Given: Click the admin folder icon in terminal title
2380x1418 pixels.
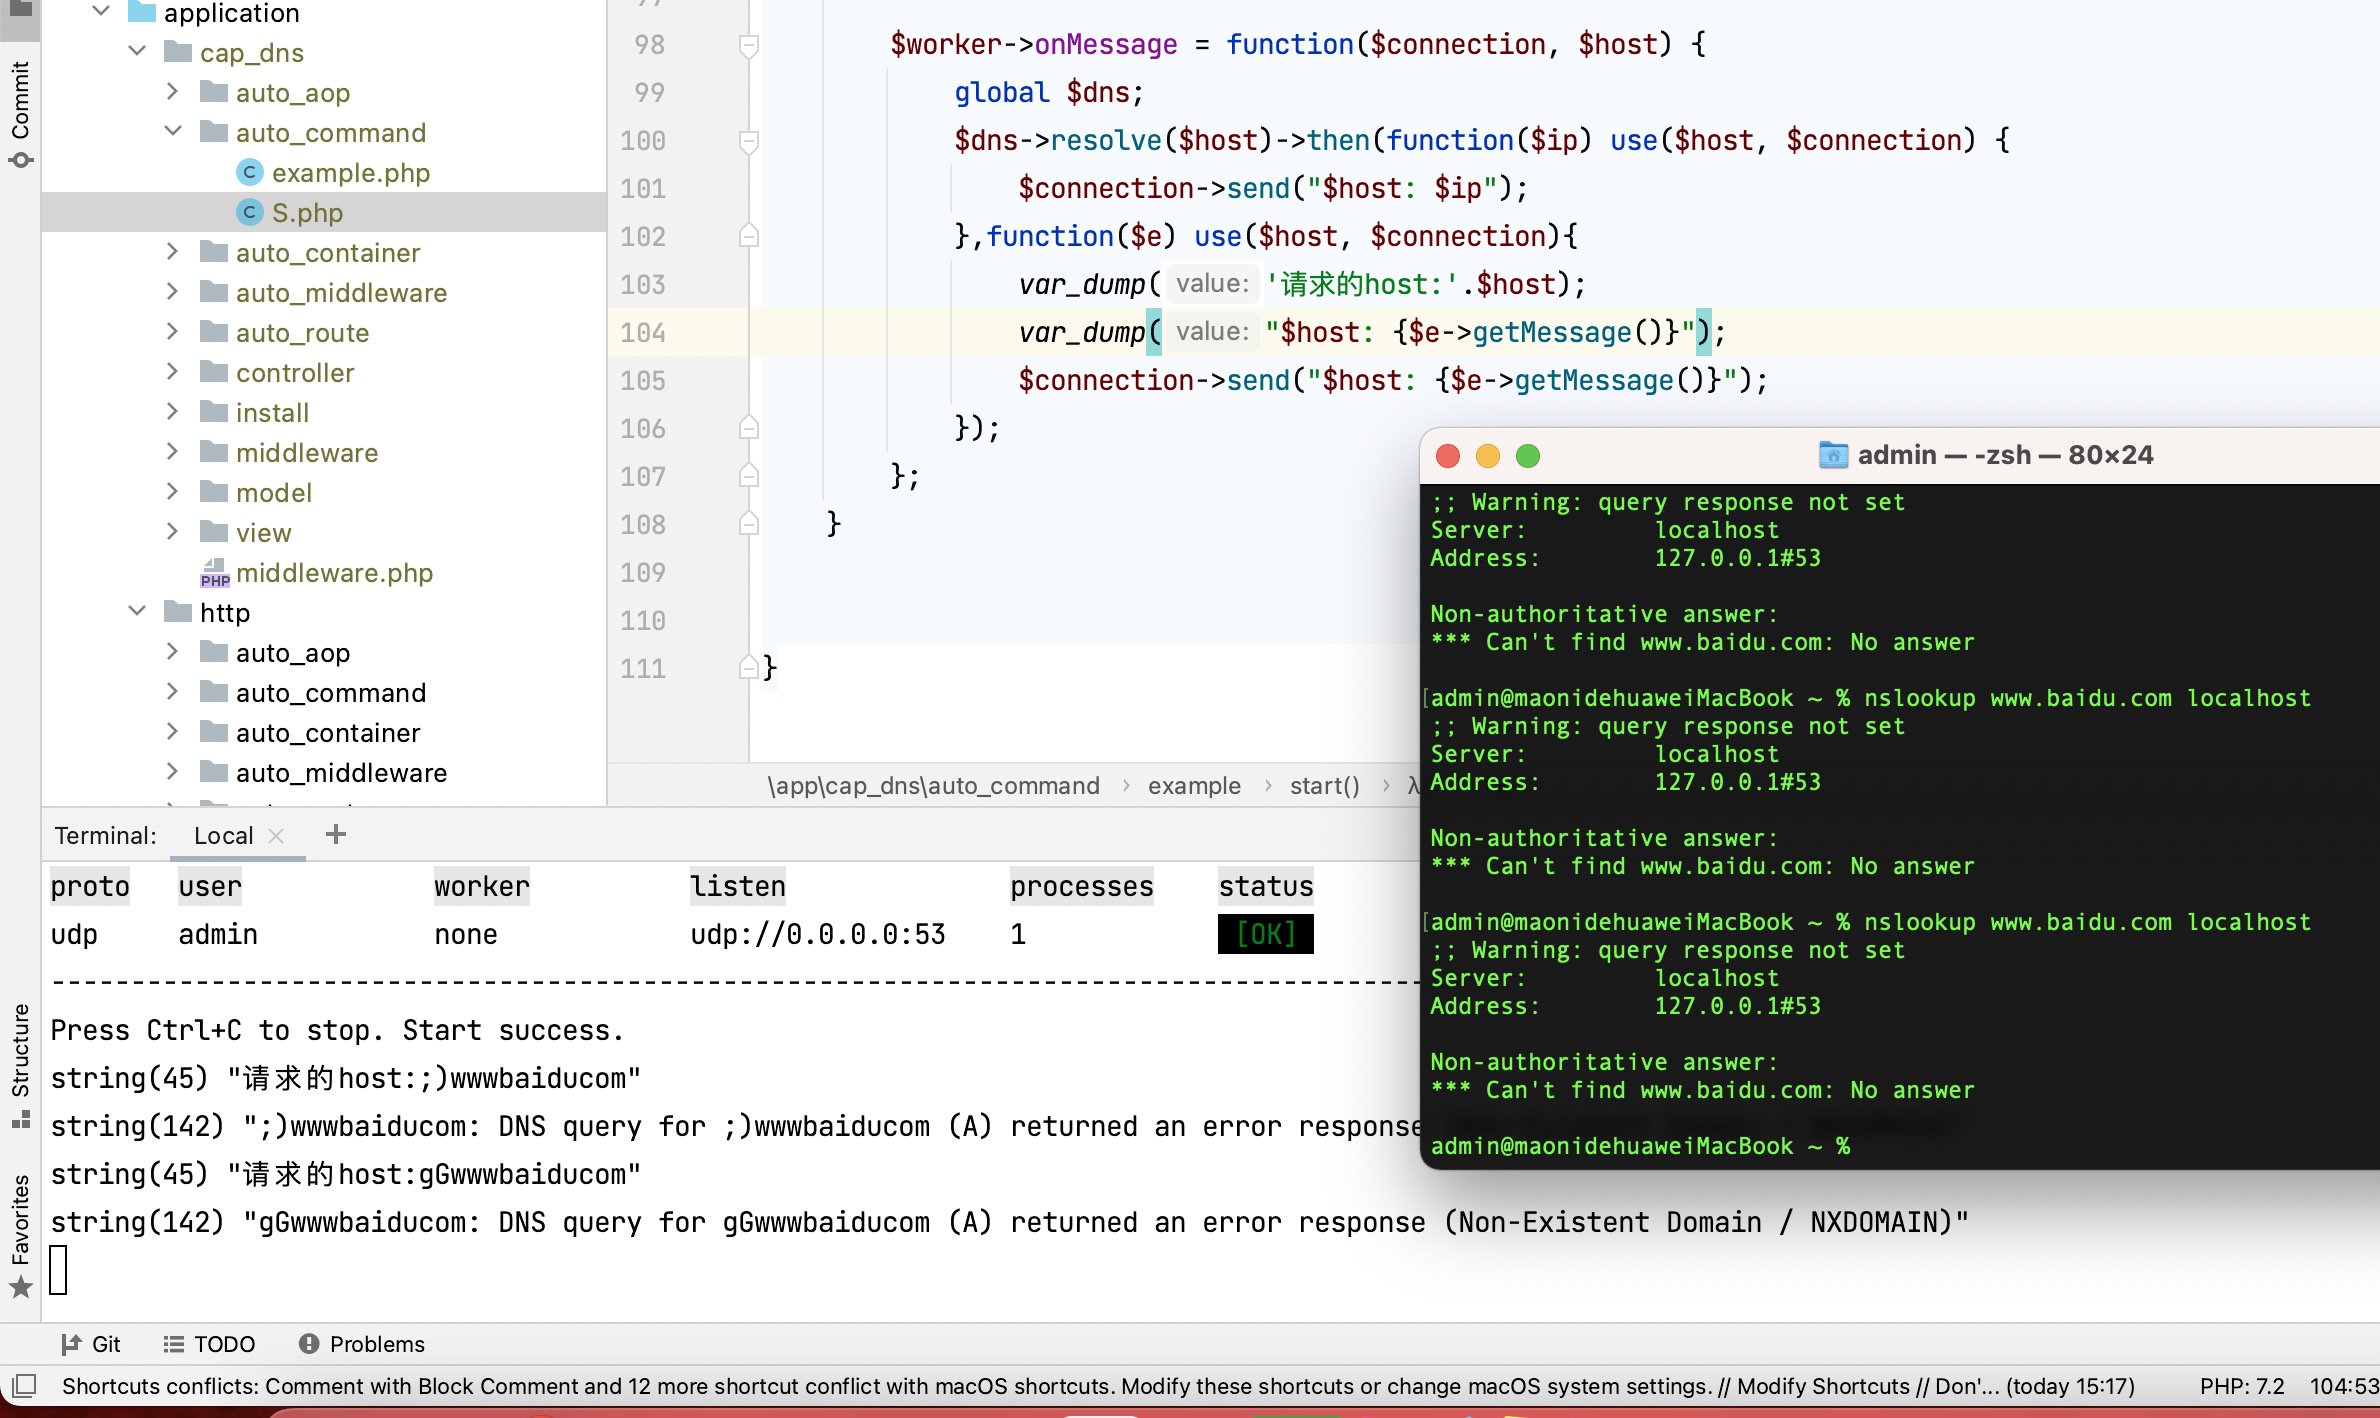Looking at the screenshot, I should (1832, 455).
